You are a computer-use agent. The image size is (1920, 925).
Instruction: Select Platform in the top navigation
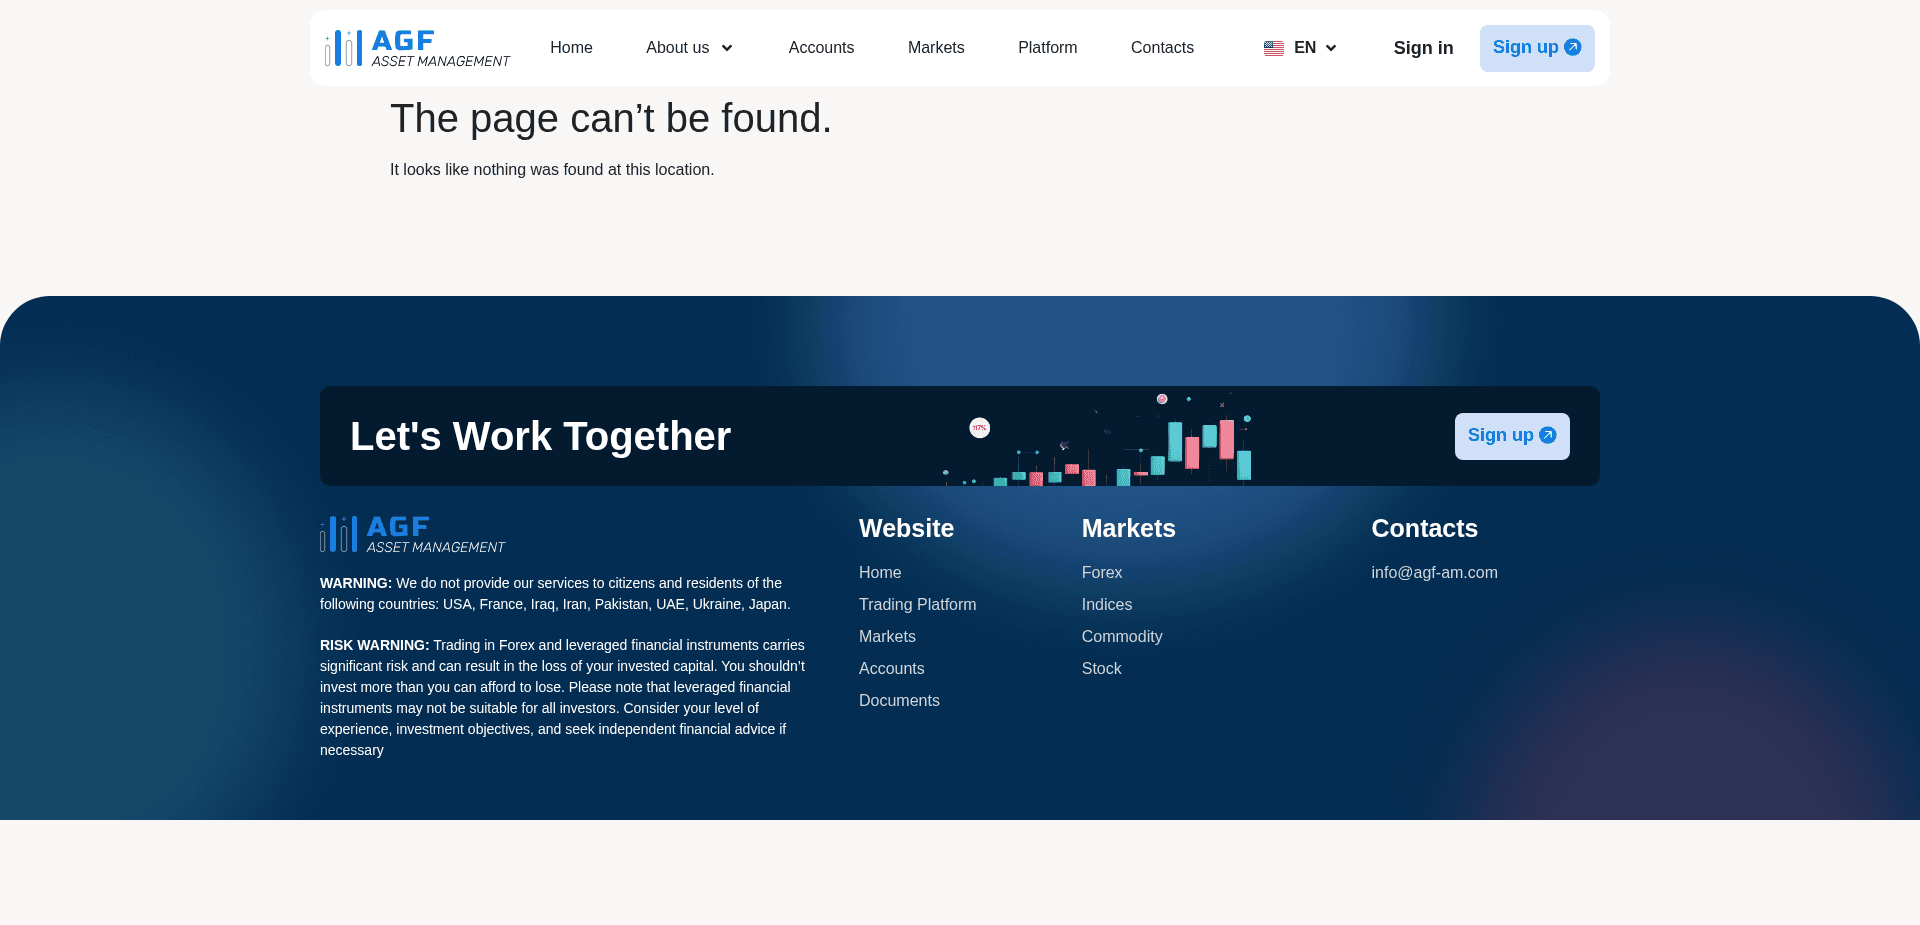point(1047,47)
